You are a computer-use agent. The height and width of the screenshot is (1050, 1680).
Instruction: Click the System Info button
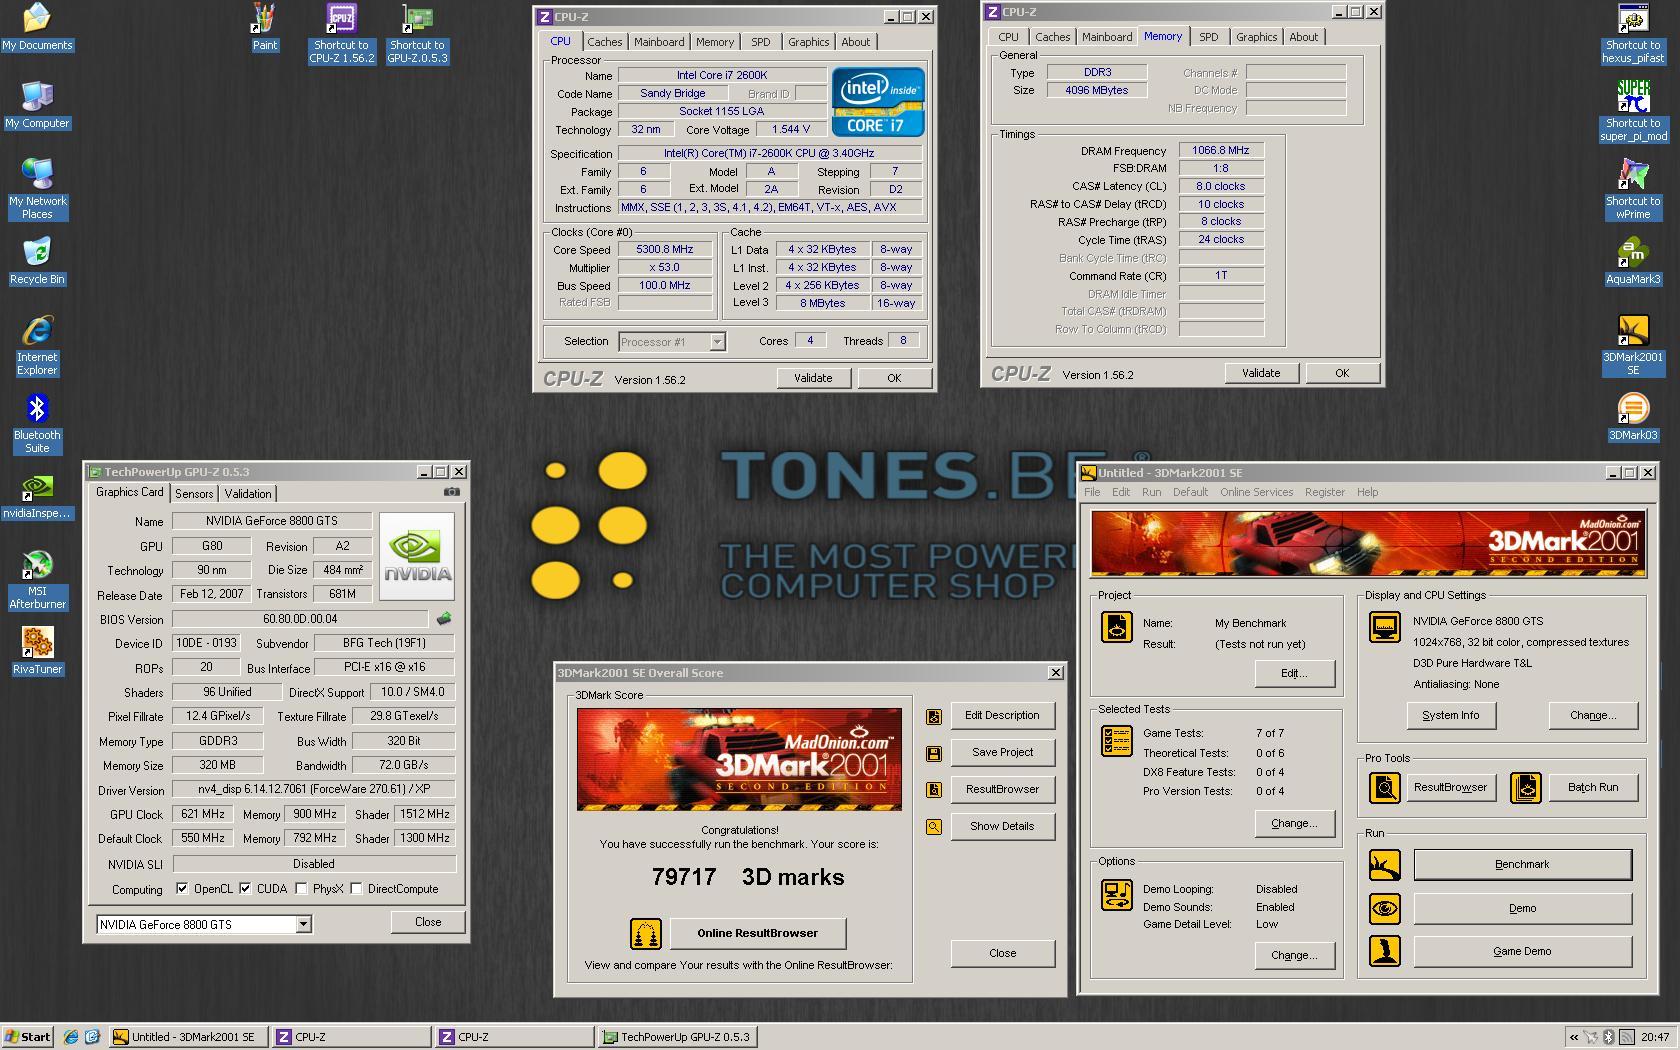point(1450,716)
